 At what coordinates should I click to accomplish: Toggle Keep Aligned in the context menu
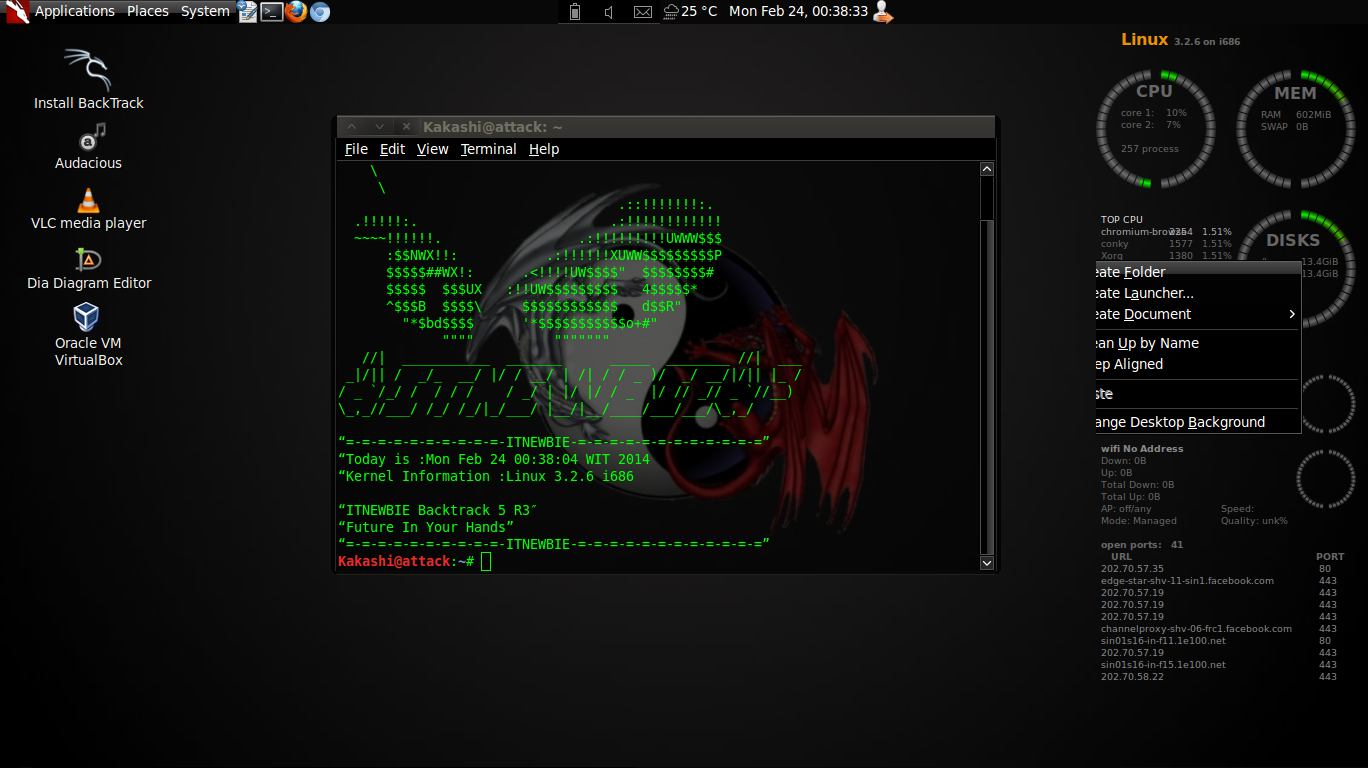point(1198,364)
